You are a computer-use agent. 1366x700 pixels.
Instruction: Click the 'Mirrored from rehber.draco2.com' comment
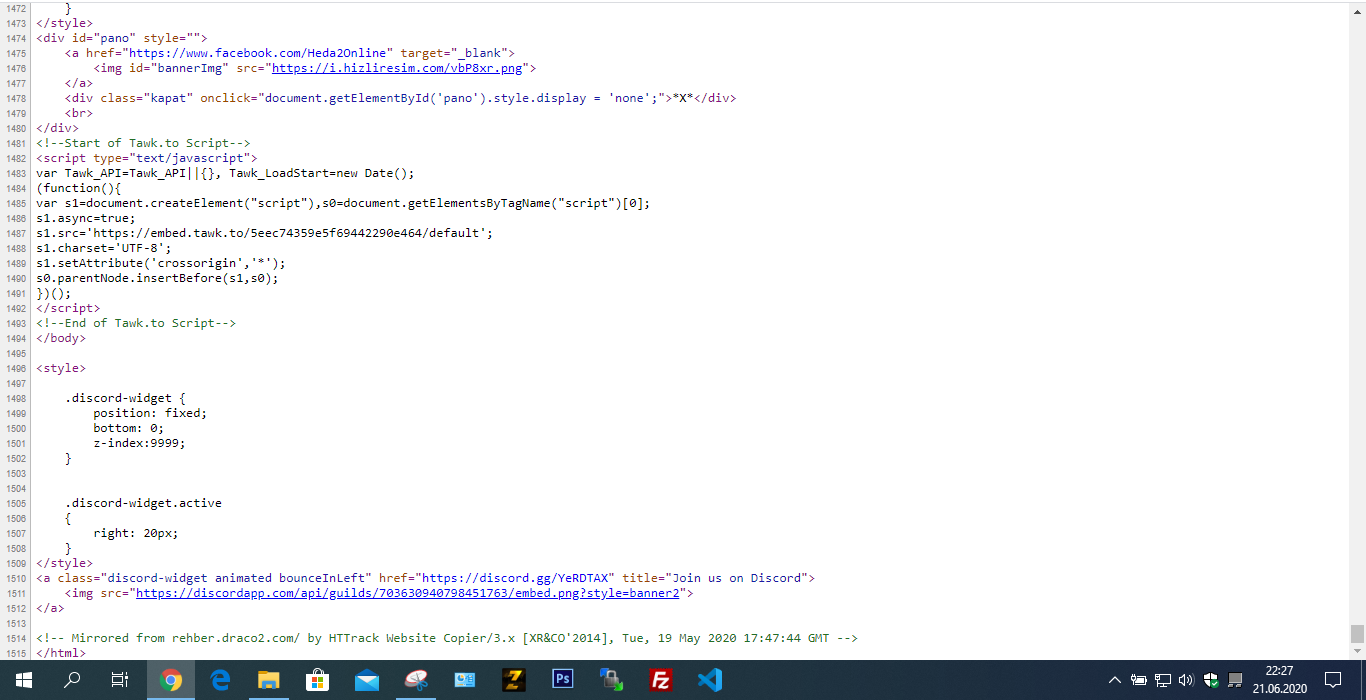tap(447, 638)
